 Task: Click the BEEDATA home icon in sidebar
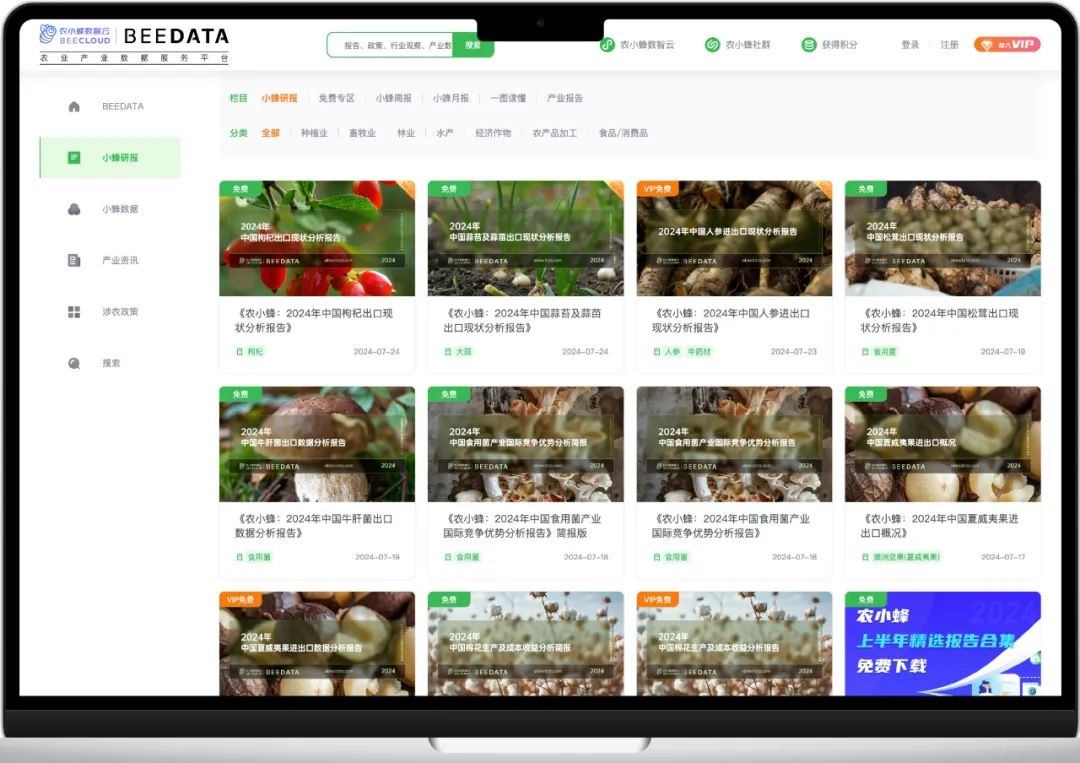click(x=74, y=107)
